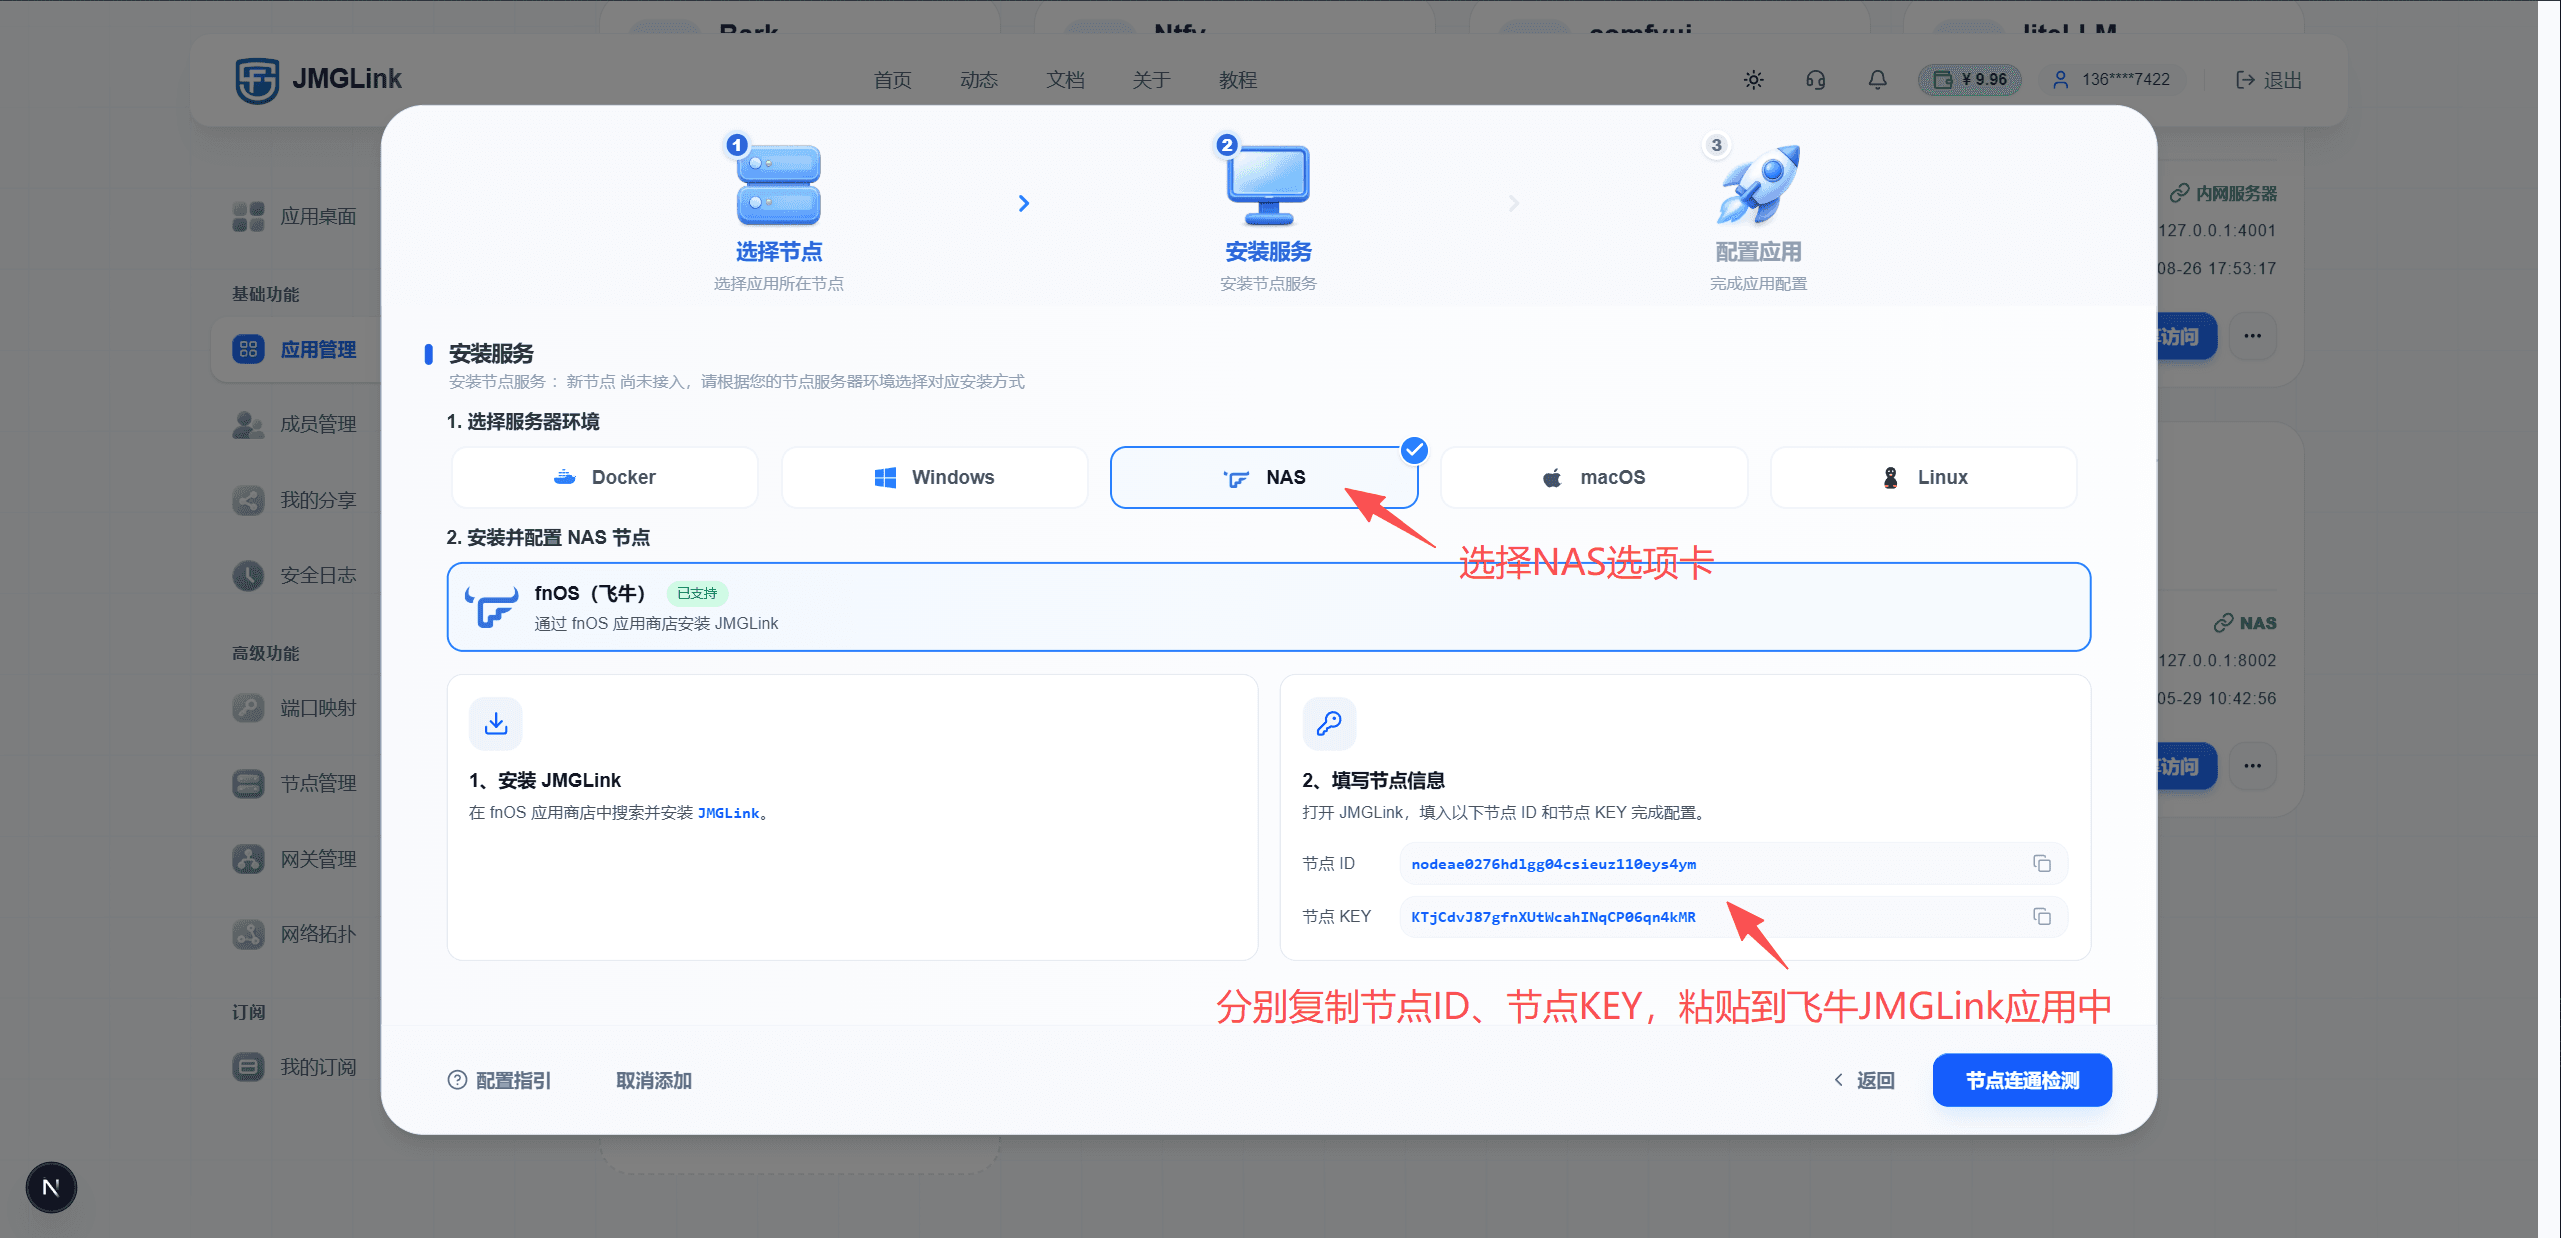This screenshot has width=2561, height=1238.
Task: Choose the fnOS（飞牛）NAS option card
Action: (1268, 607)
